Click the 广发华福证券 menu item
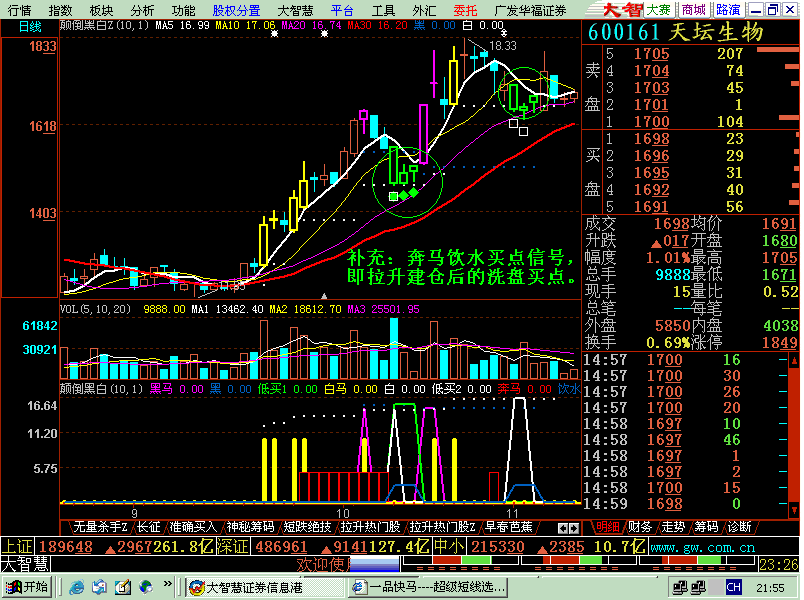804x600 pixels. point(531,10)
